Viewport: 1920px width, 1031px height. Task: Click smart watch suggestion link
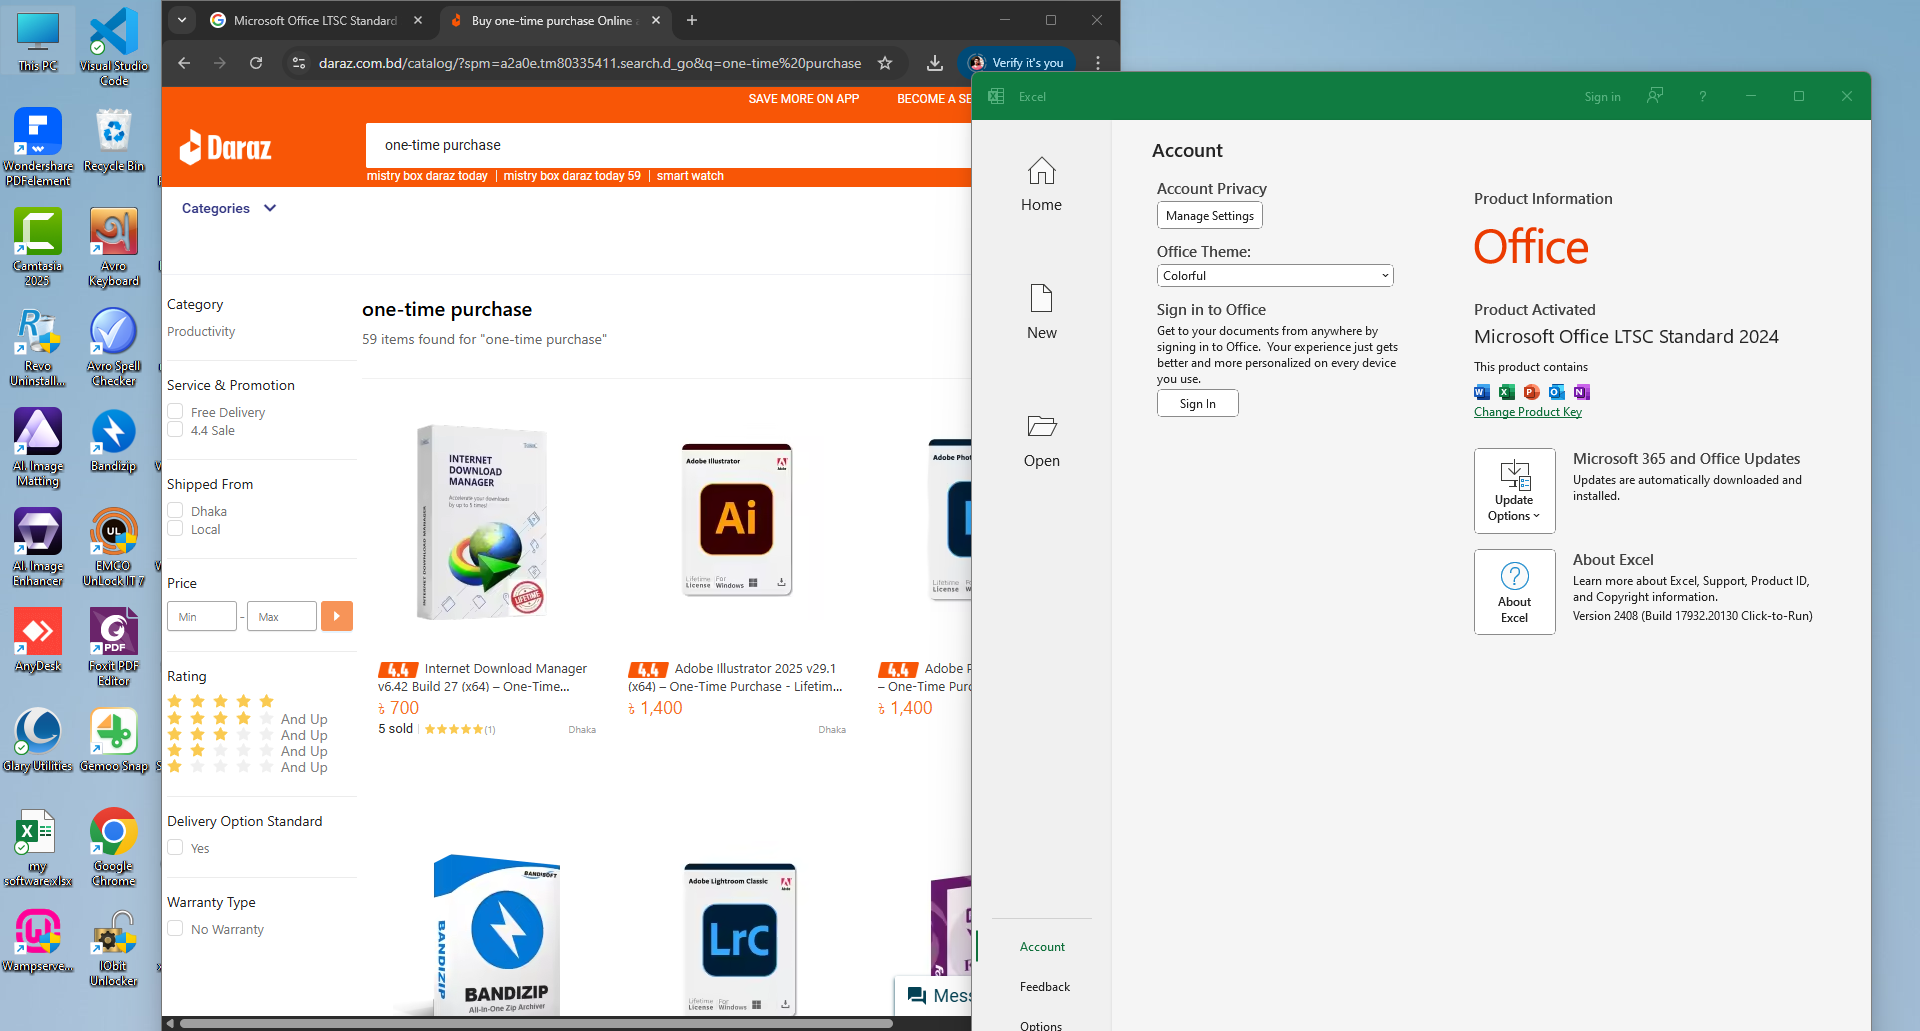click(x=690, y=176)
